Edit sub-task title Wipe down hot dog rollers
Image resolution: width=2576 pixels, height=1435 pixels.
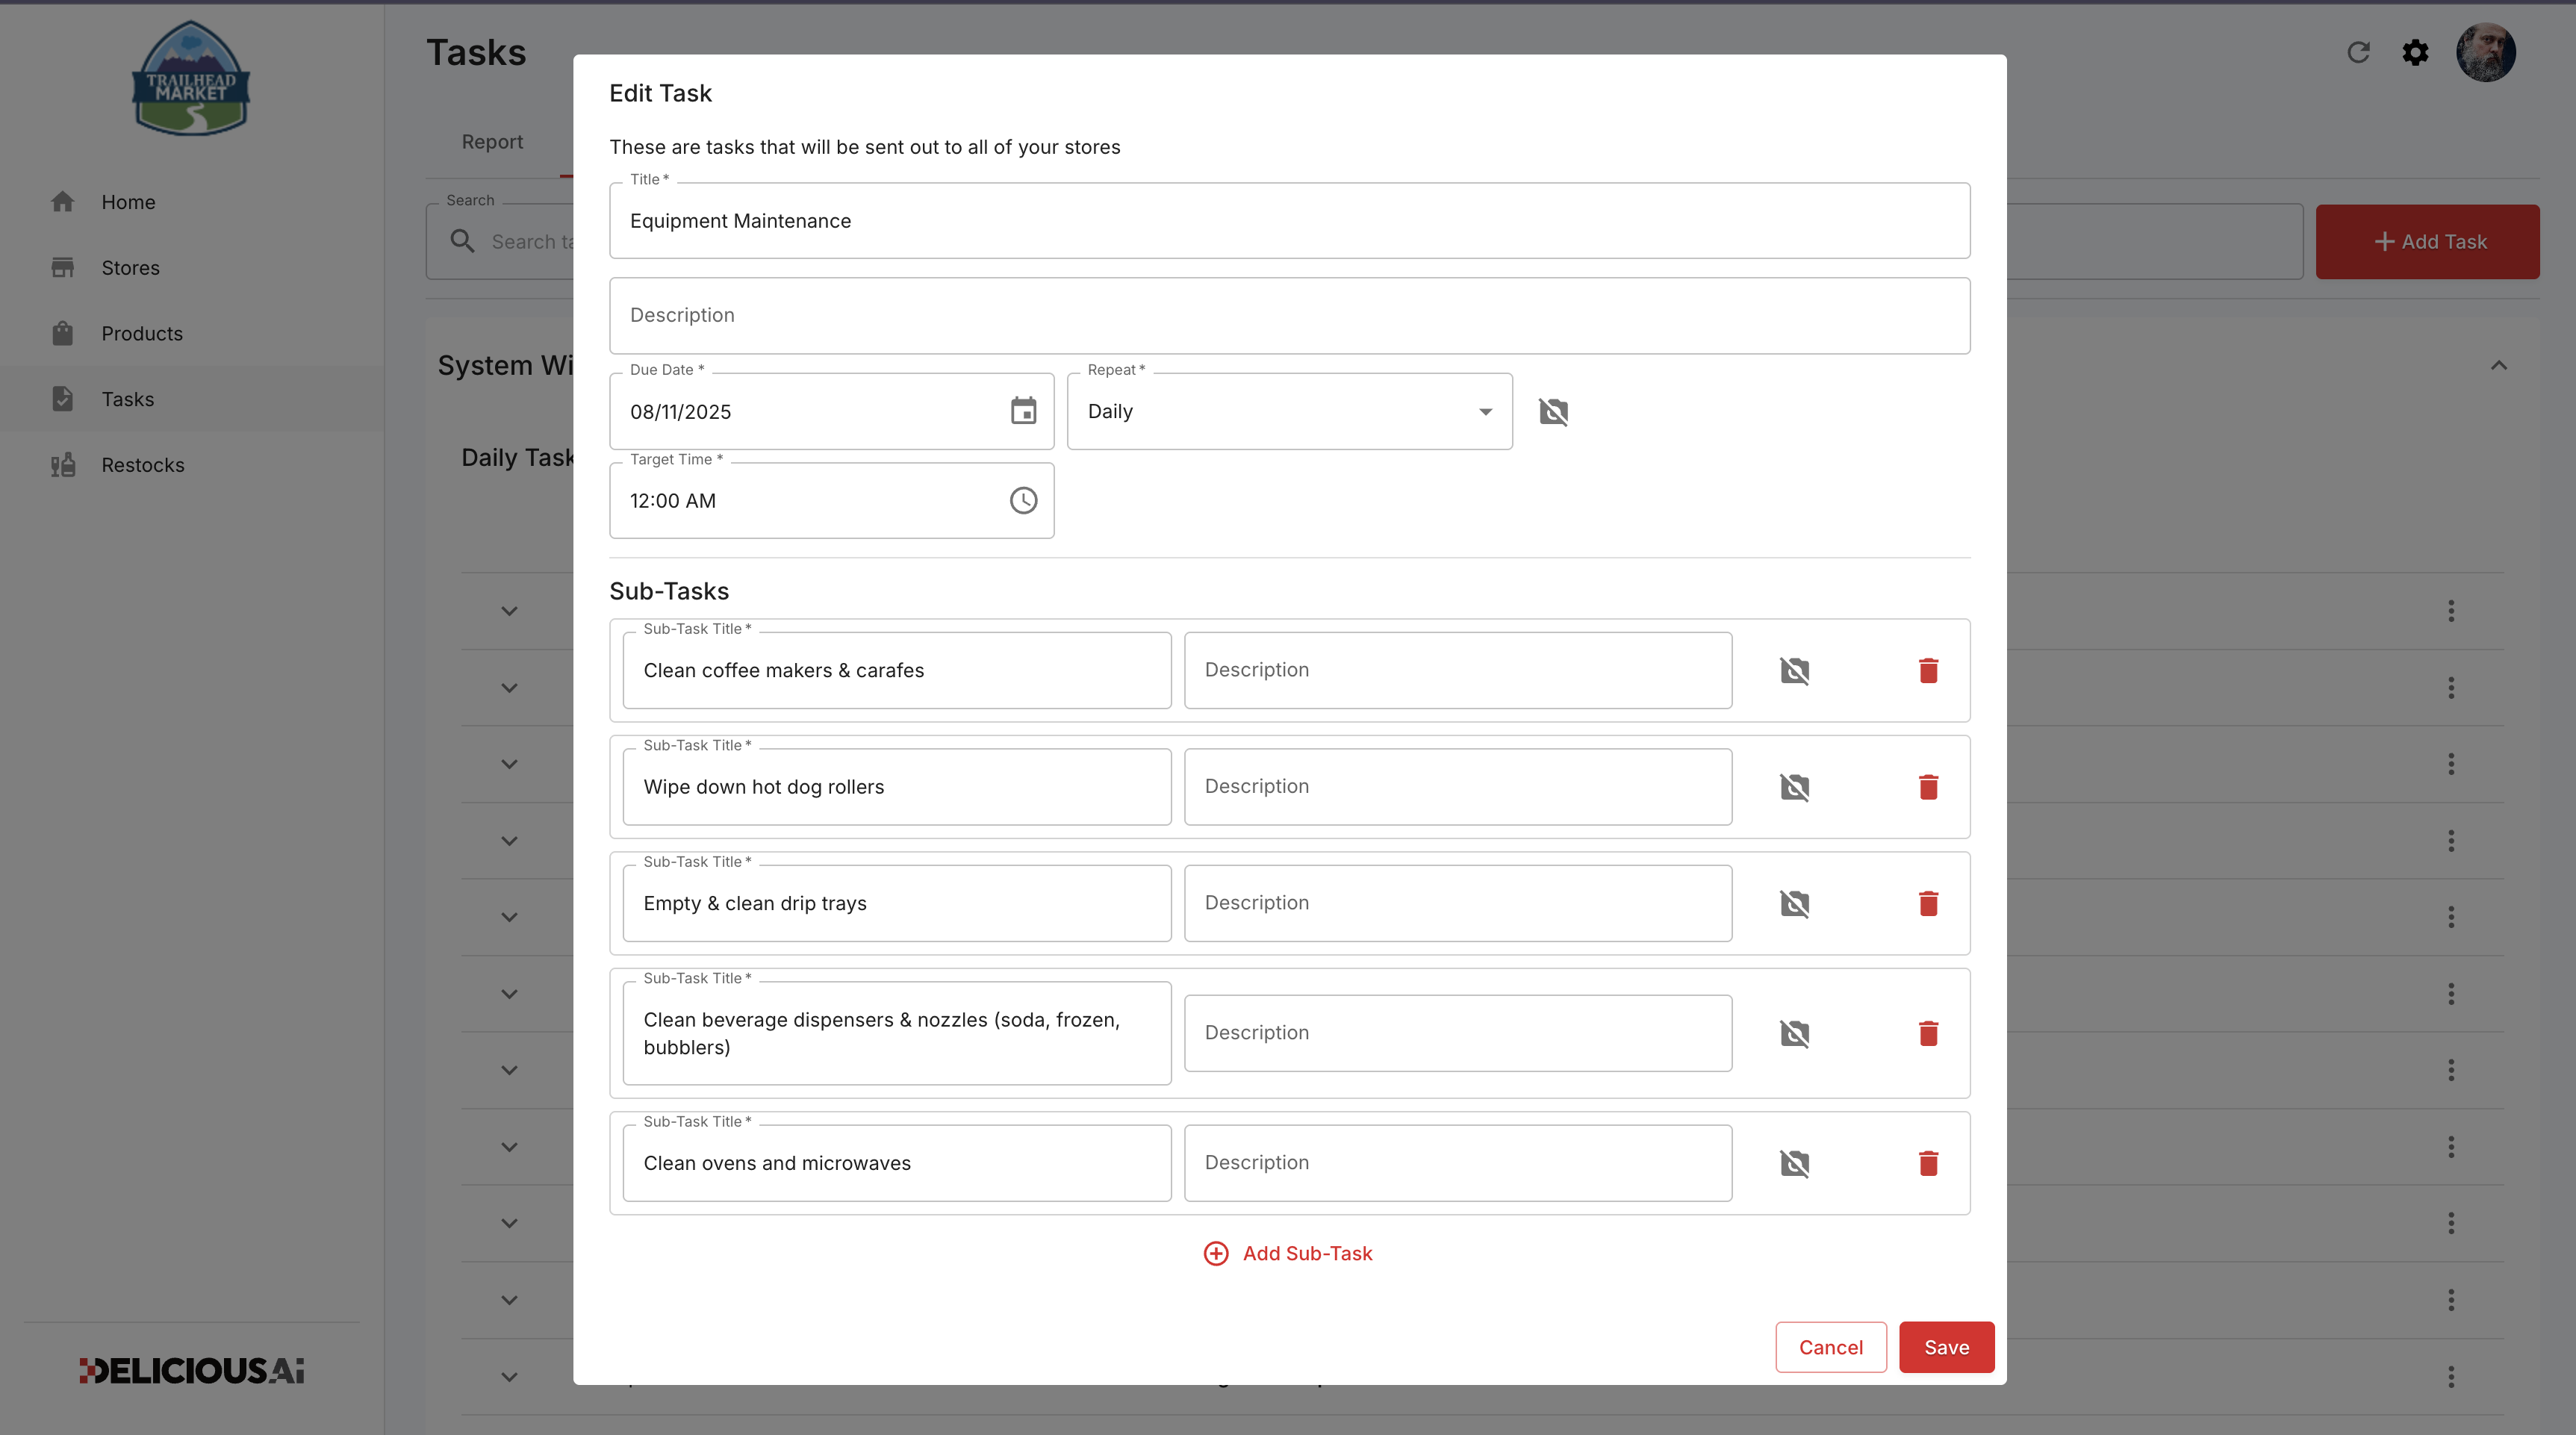pos(896,787)
